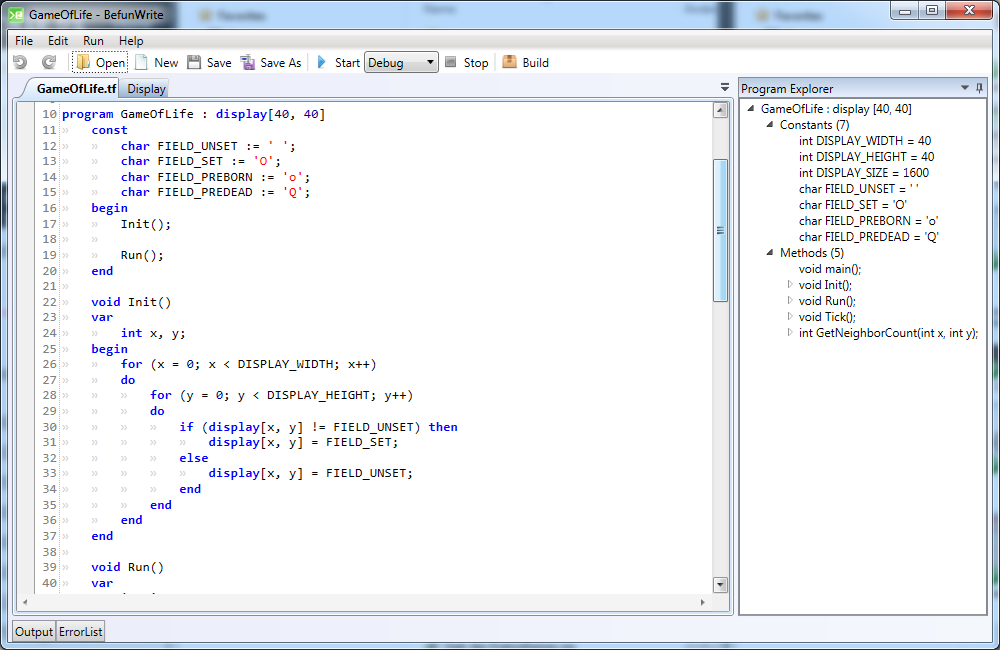Click the Redo arrow icon

click(x=48, y=62)
